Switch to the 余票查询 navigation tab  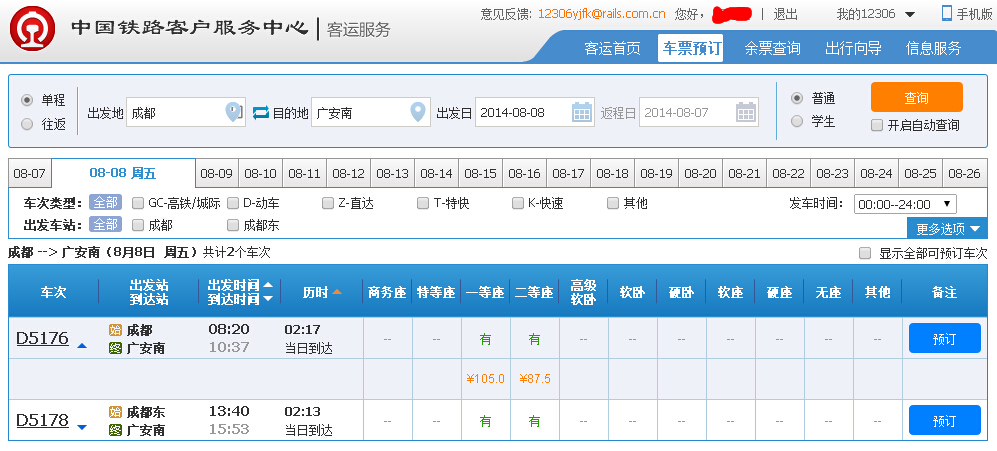tap(771, 48)
